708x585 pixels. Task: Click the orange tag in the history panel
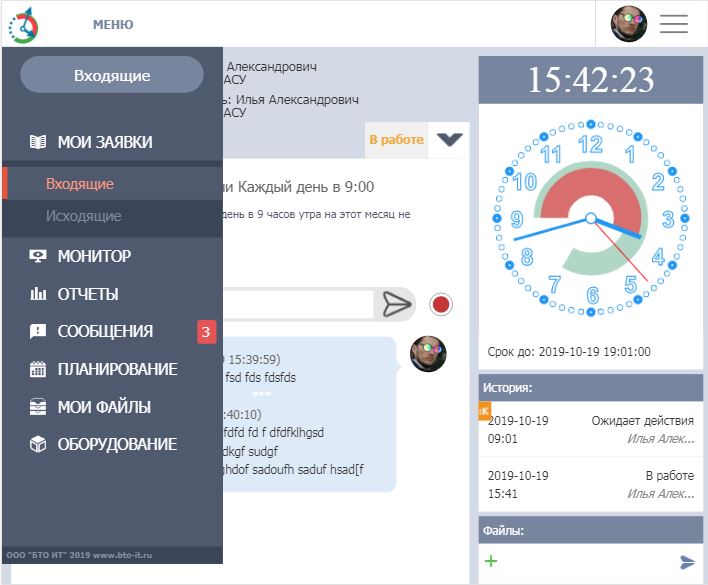click(x=484, y=411)
